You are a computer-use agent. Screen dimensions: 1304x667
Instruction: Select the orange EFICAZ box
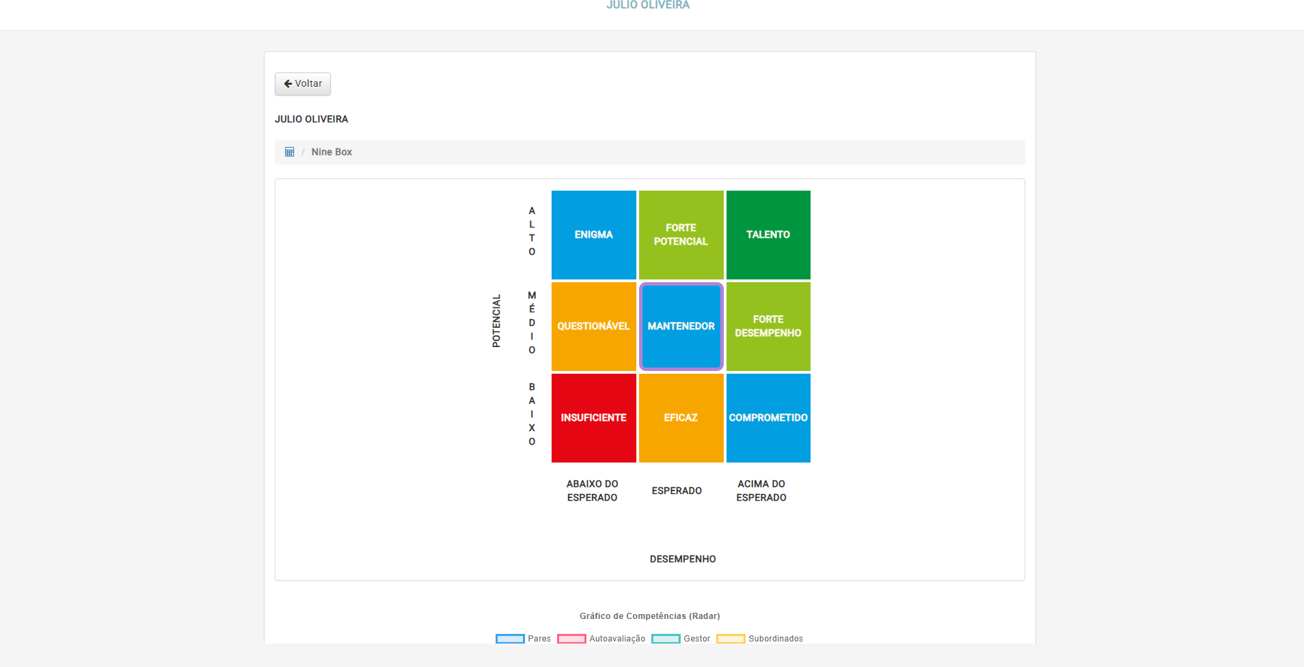click(681, 418)
